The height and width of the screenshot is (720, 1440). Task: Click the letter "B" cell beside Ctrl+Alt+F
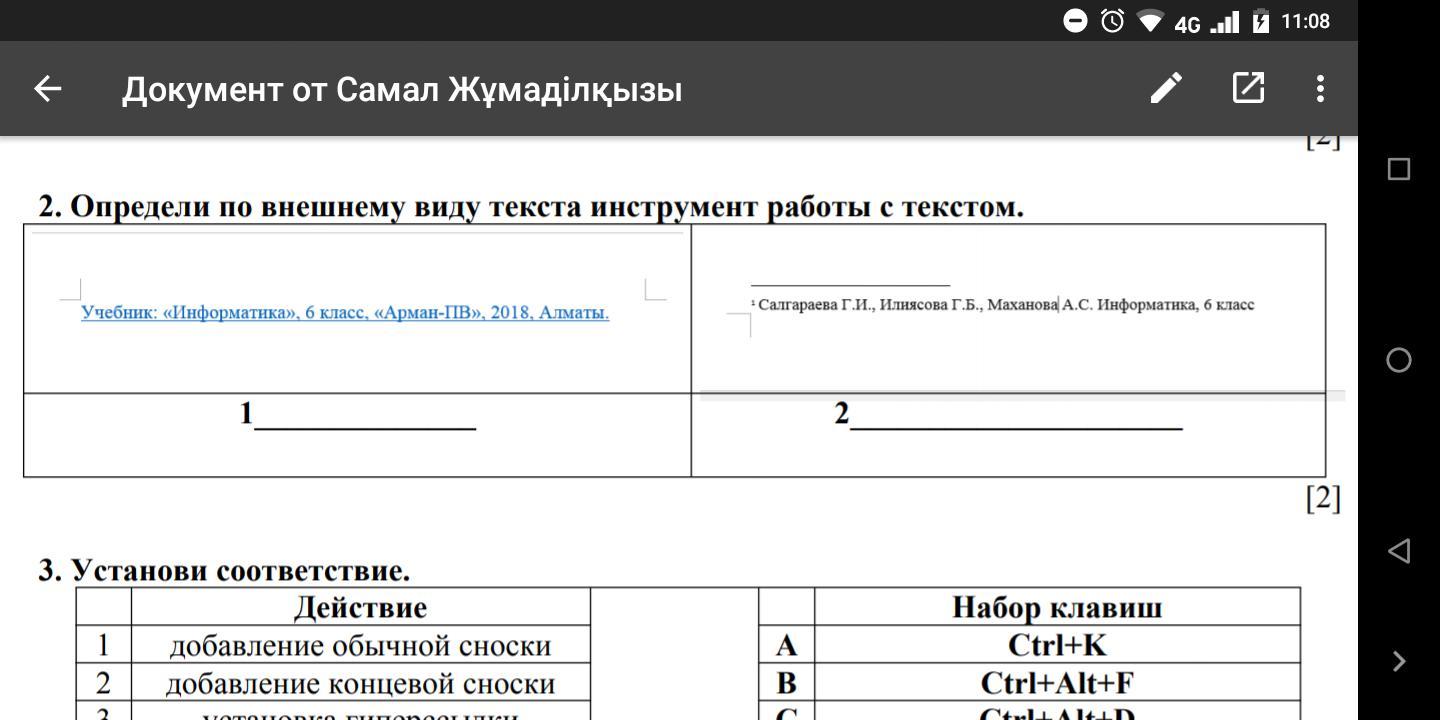pyautogui.click(x=786, y=683)
